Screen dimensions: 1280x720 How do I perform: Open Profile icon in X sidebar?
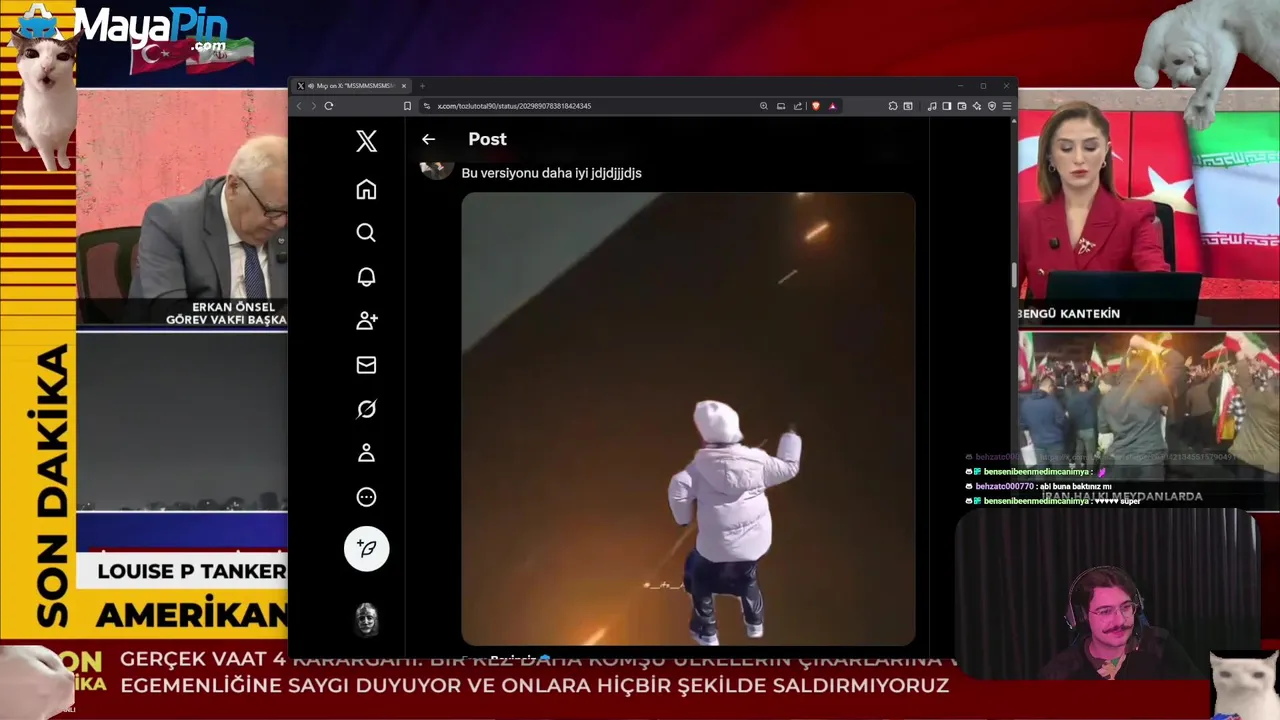(366, 453)
